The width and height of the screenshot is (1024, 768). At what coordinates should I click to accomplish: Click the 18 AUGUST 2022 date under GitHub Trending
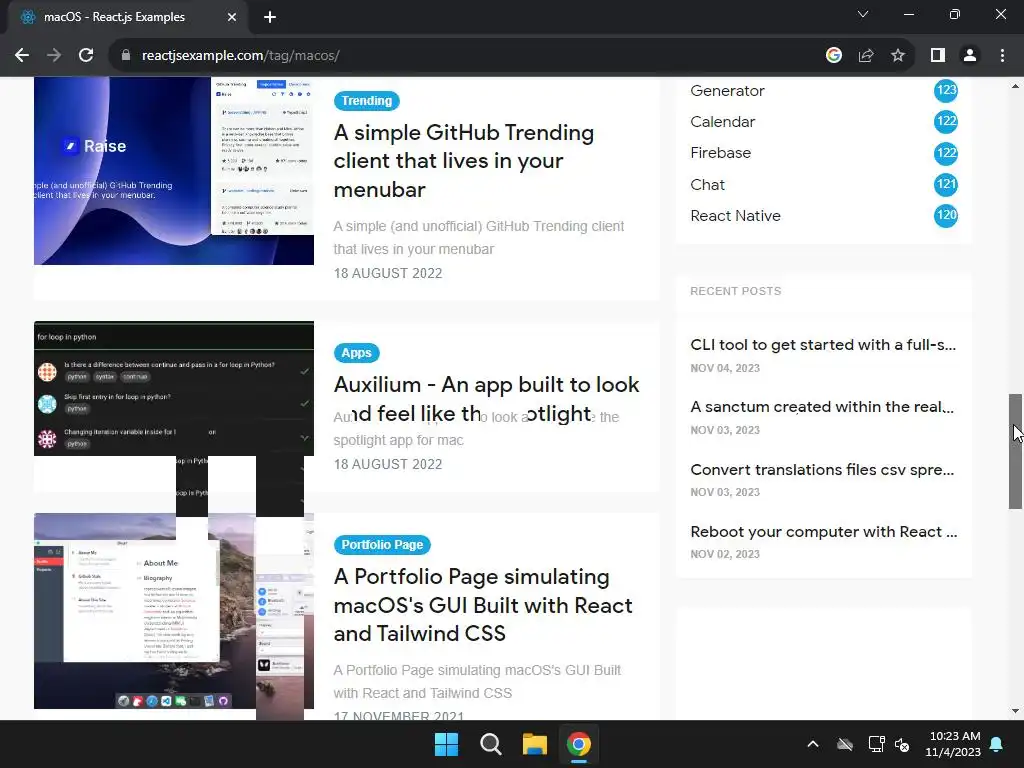pos(388,273)
